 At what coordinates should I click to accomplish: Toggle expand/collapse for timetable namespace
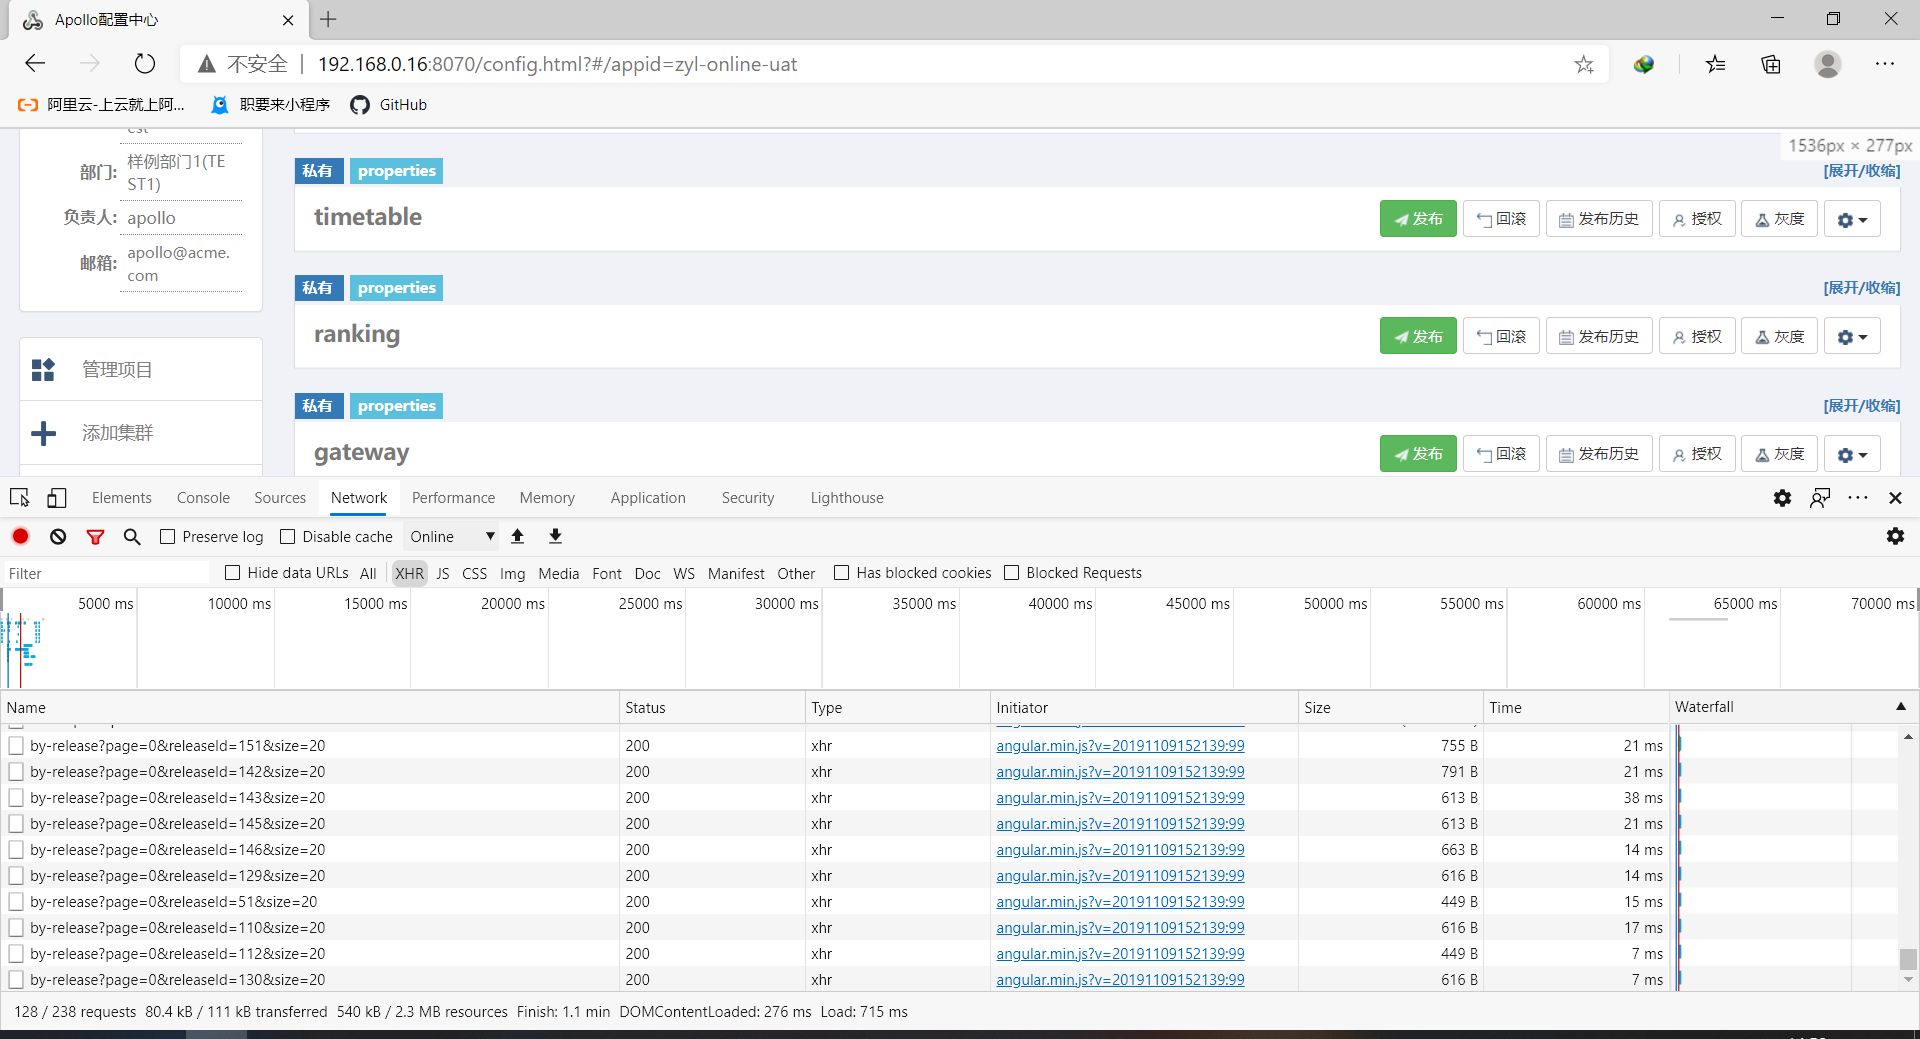coord(1861,171)
